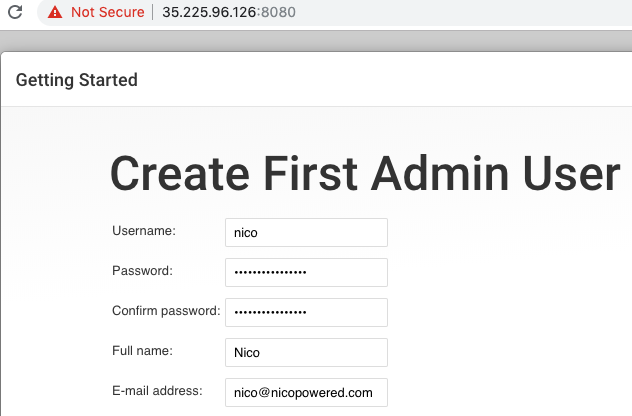Click blank header area right of Getting Started
Viewport: 632px width, 416px height.
400,80
